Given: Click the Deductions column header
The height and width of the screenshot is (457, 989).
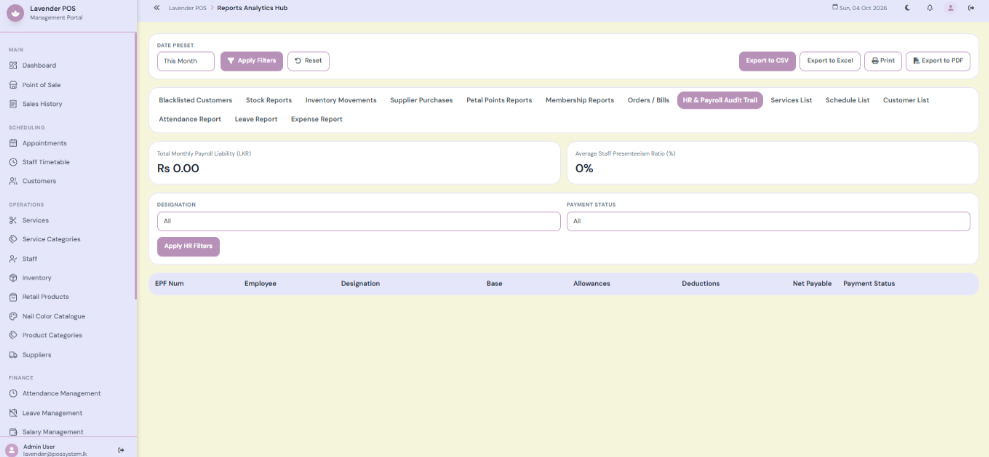Looking at the screenshot, I should tap(701, 284).
